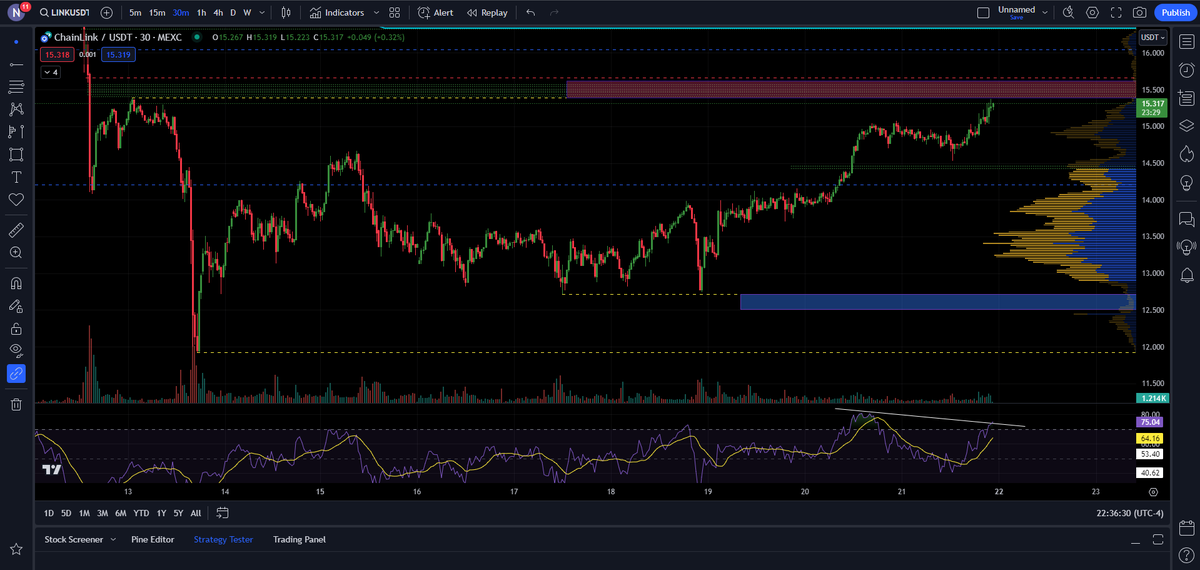Open favorites toolbar star icon

click(16, 549)
